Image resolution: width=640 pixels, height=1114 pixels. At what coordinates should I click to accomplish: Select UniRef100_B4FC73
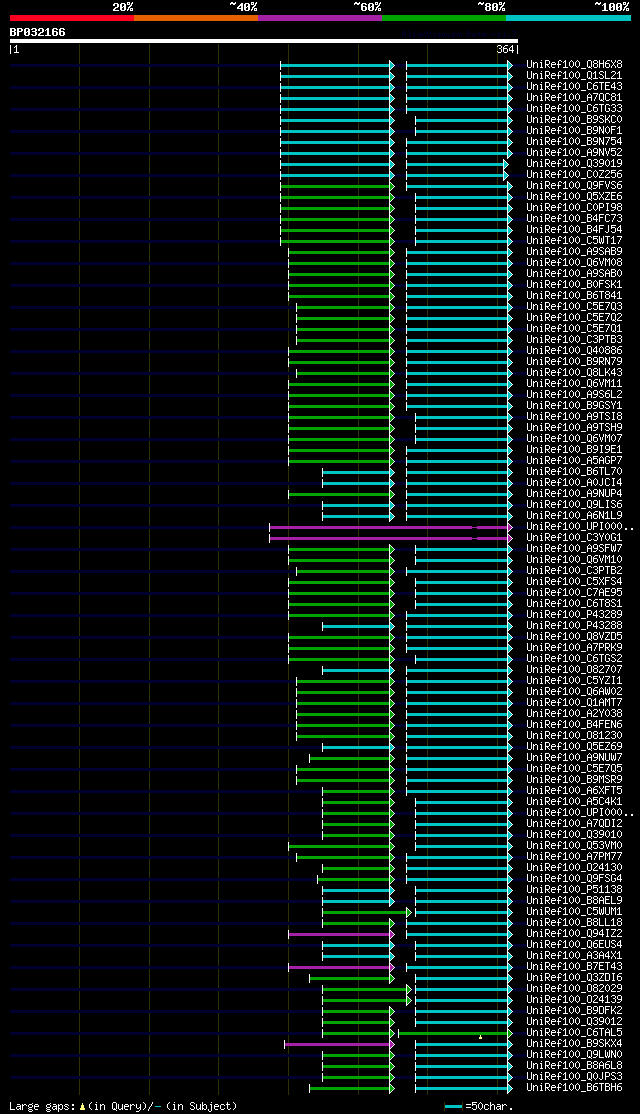(x=575, y=219)
